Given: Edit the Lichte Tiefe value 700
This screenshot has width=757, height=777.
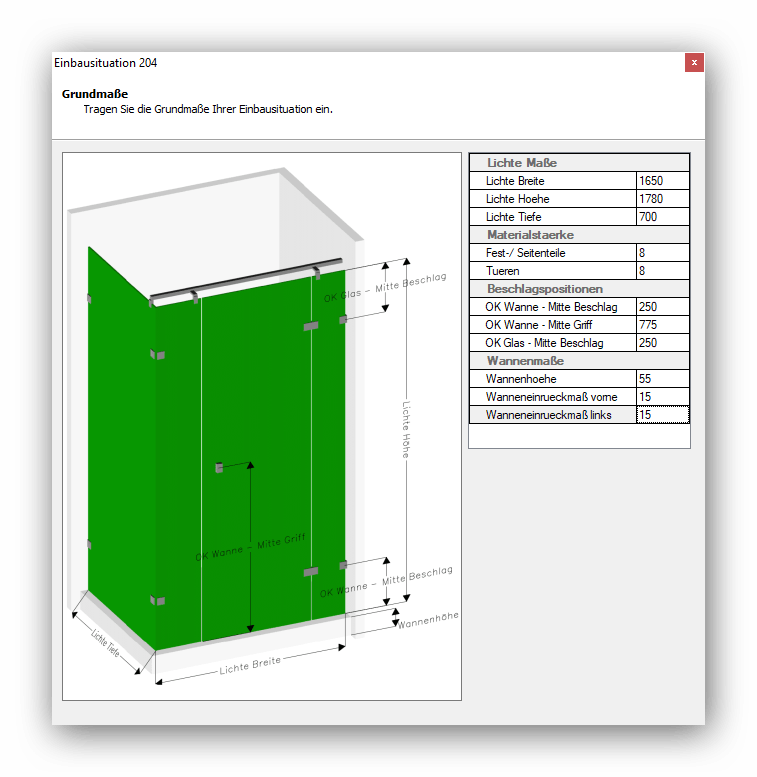Looking at the screenshot, I should click(662, 217).
